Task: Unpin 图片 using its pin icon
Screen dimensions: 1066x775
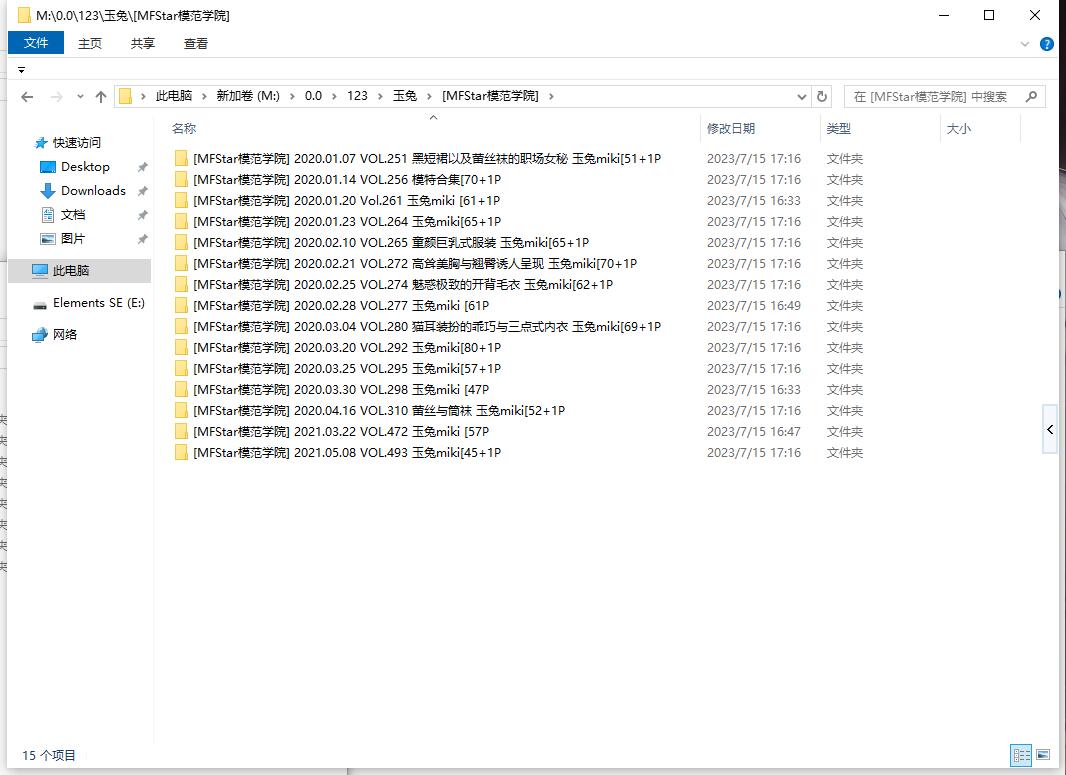Action: pyautogui.click(x=142, y=239)
